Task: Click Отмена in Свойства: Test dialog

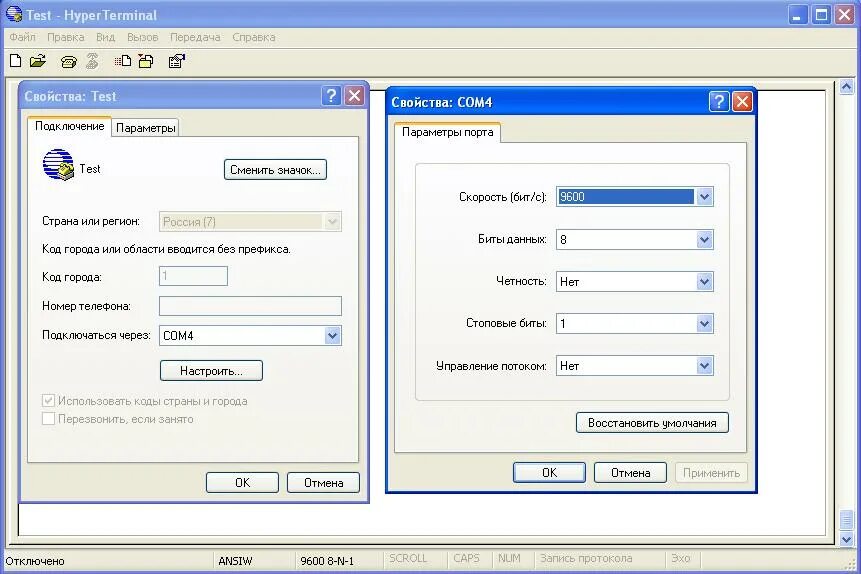Action: click(323, 483)
